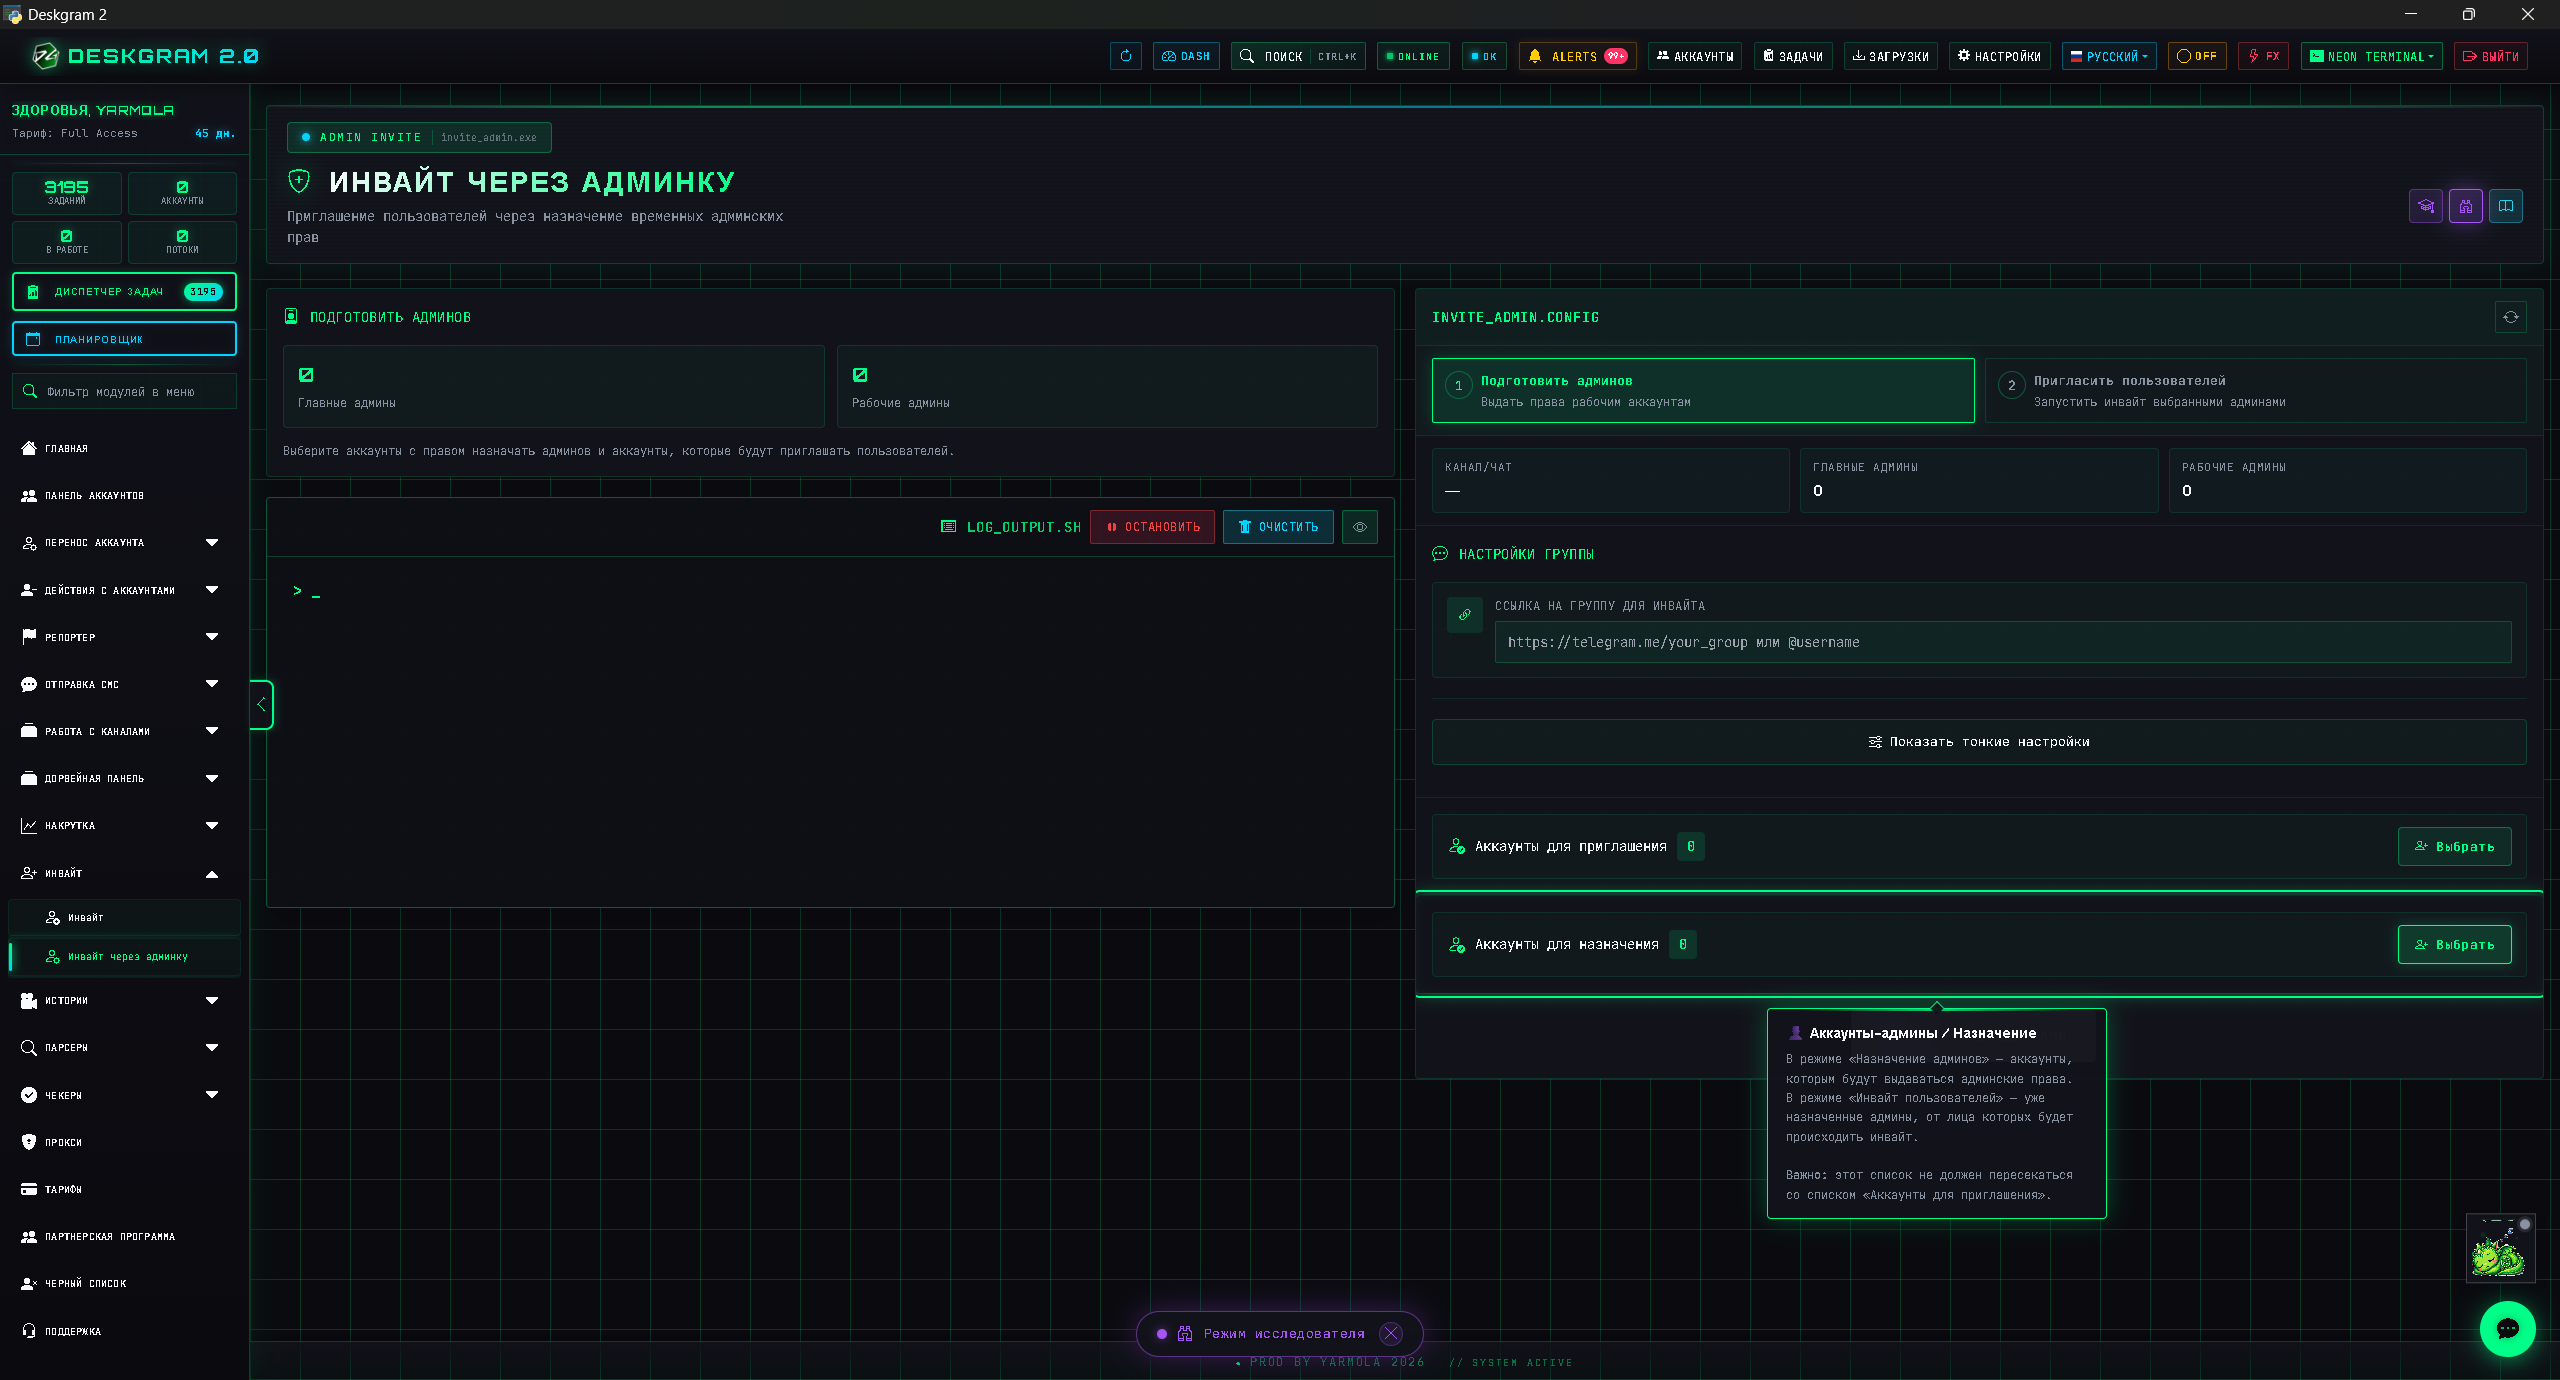Refresh the INVITE_ADMIN.CONFIG panel
Viewport: 2560px width, 1380px height.
(2510, 317)
